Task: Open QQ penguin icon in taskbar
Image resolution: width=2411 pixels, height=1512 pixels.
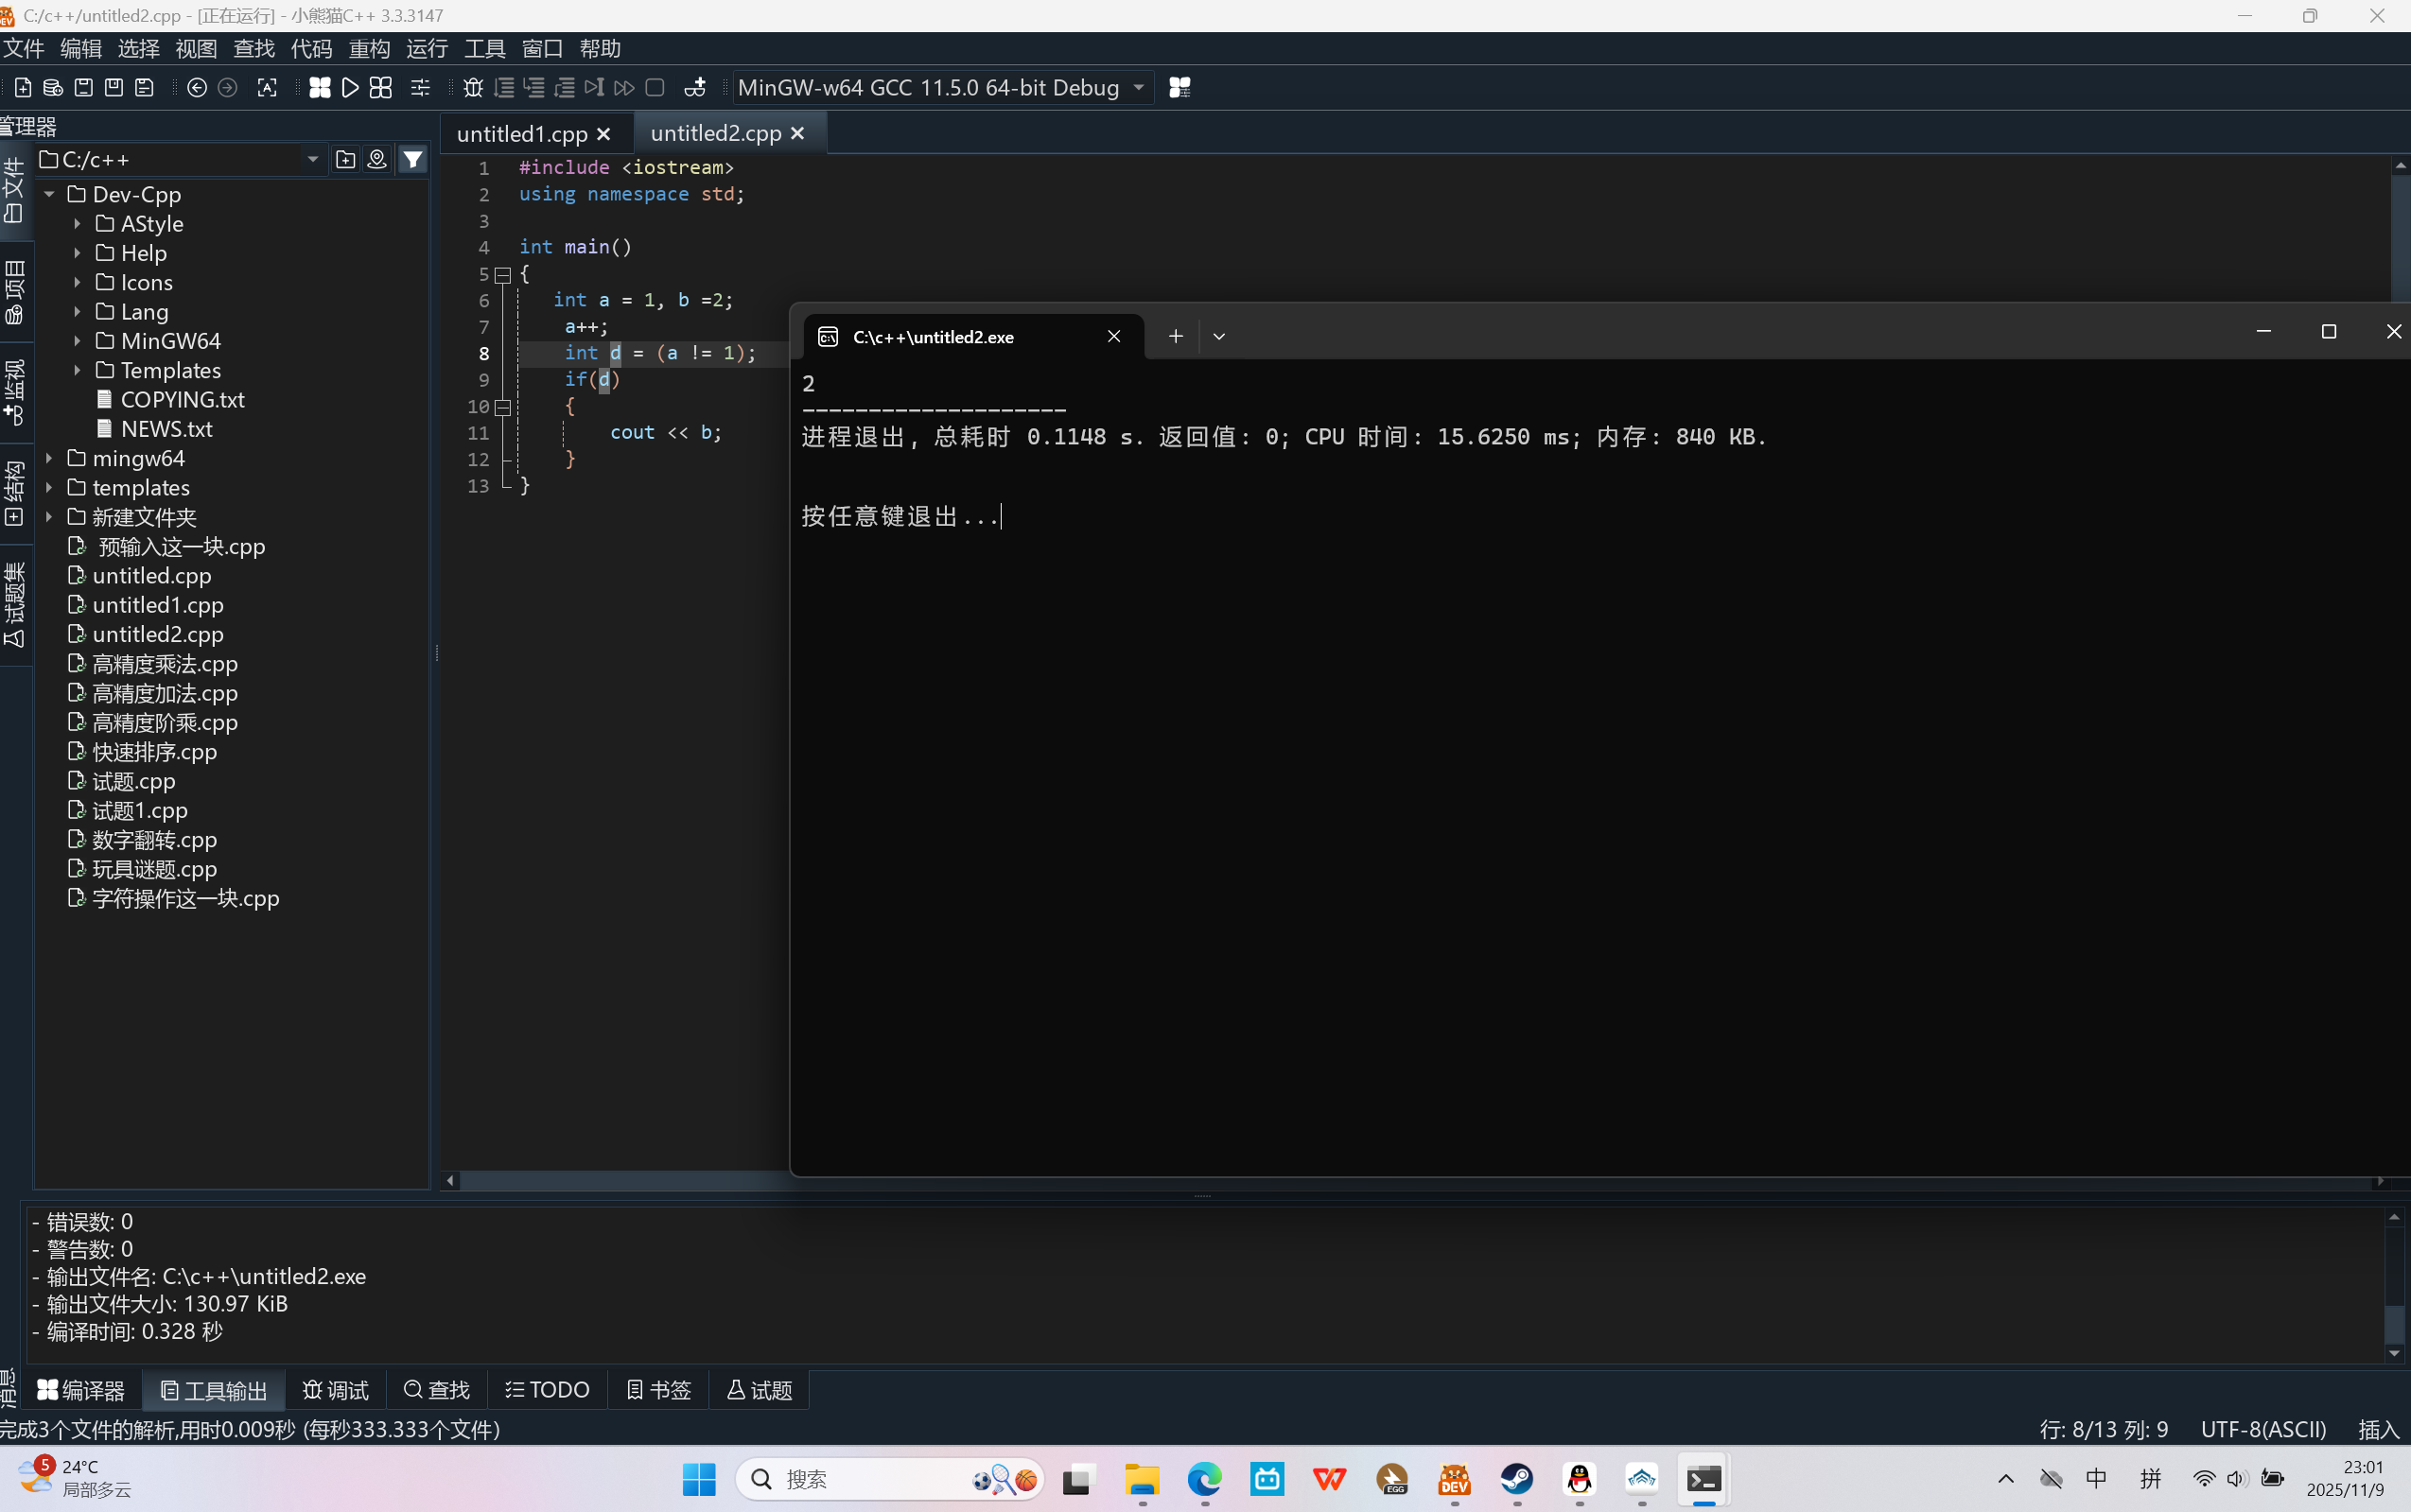Action: [x=1579, y=1479]
